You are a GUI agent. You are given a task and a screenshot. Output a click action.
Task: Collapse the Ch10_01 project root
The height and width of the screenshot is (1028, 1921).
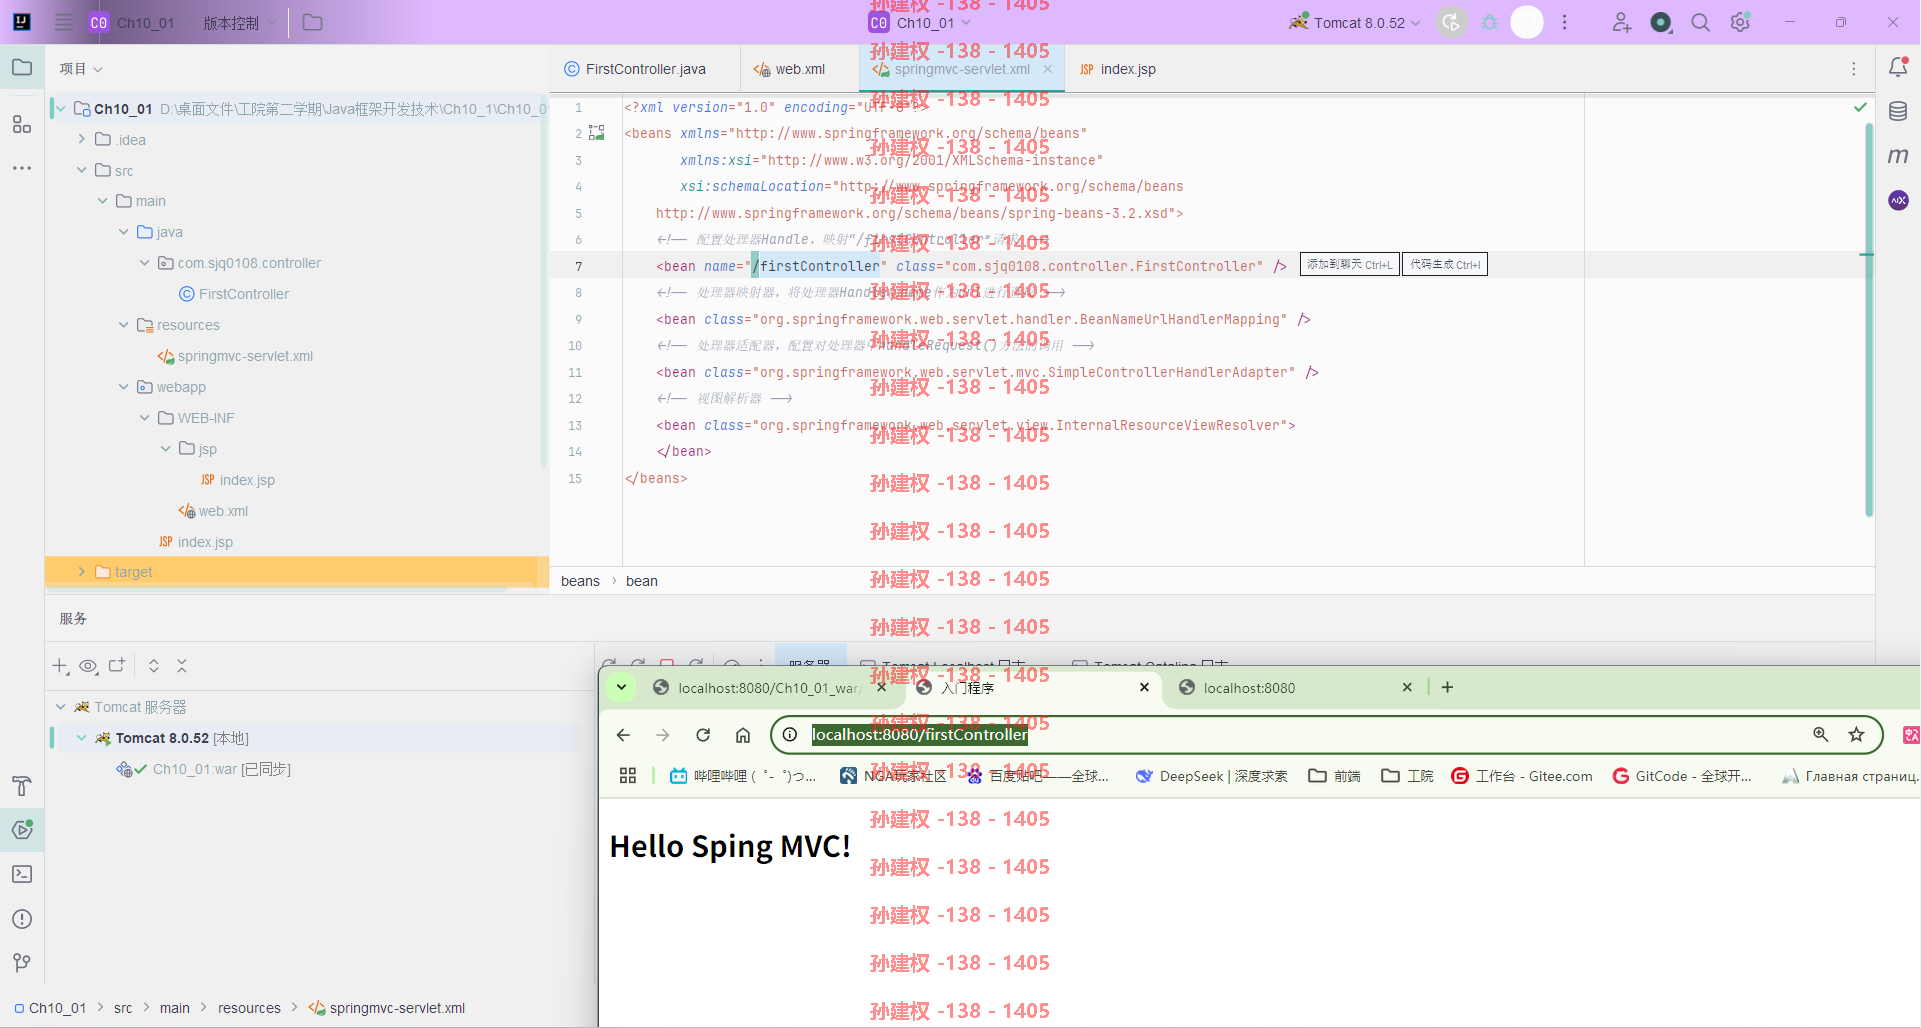pos(61,109)
